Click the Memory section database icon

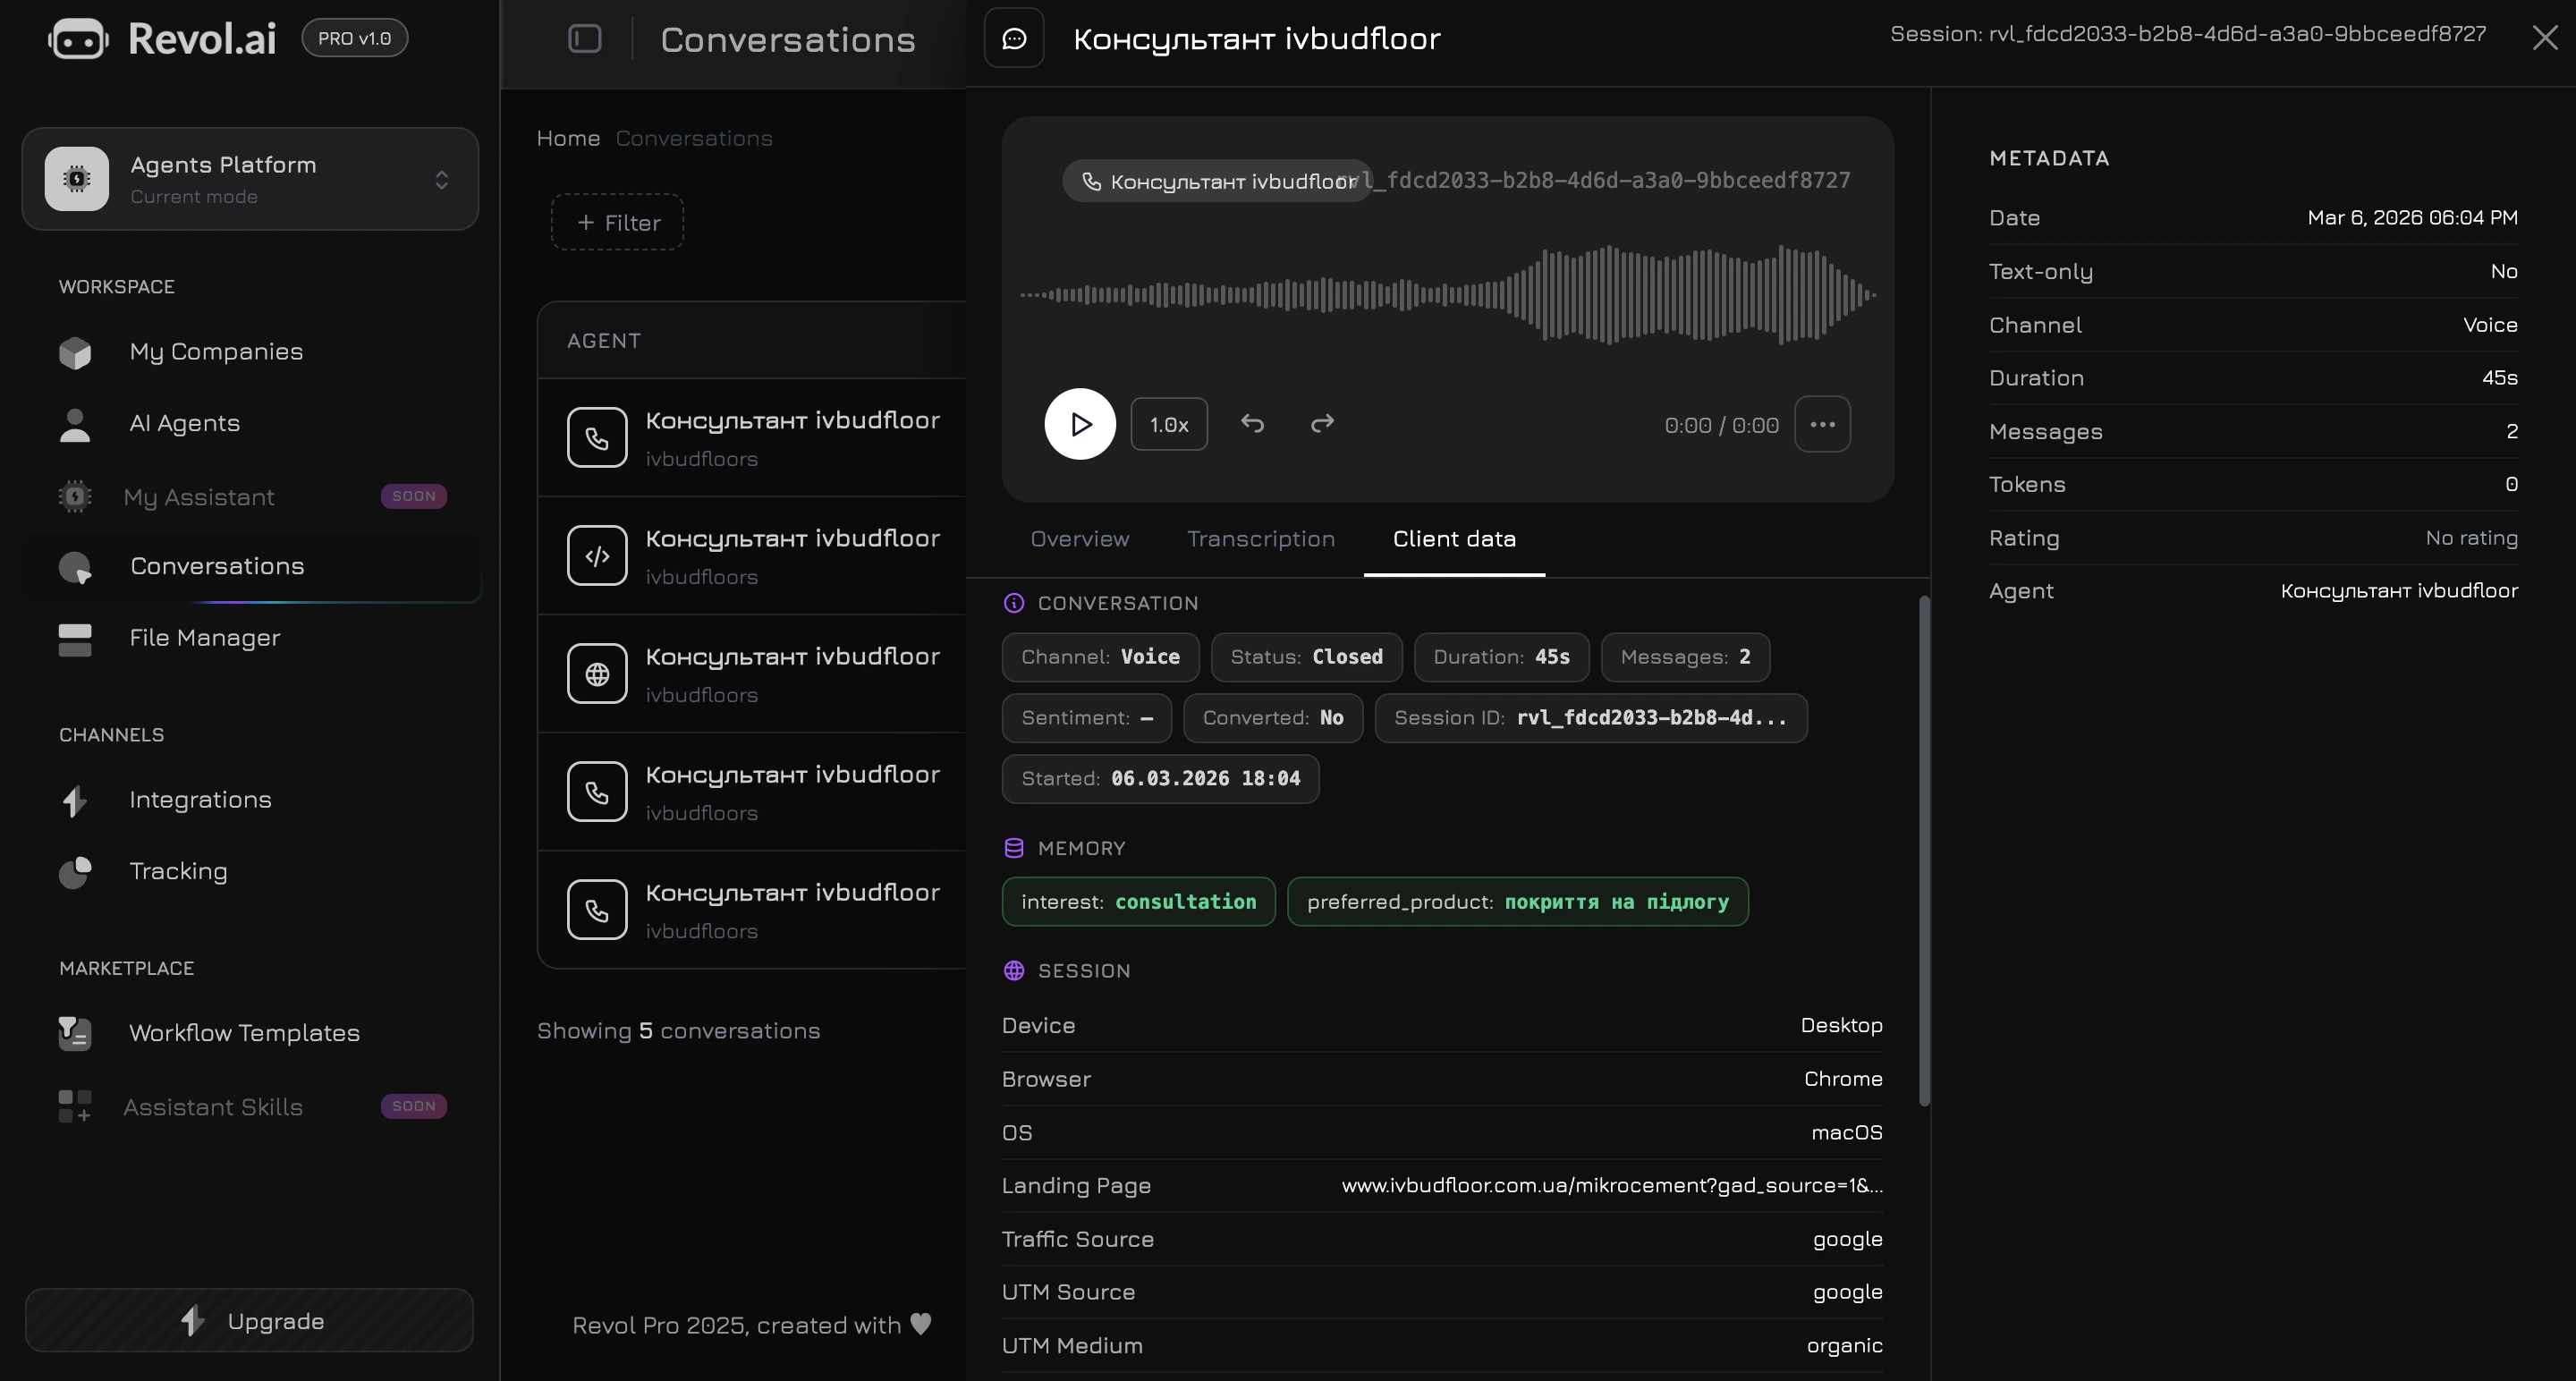coord(1013,848)
